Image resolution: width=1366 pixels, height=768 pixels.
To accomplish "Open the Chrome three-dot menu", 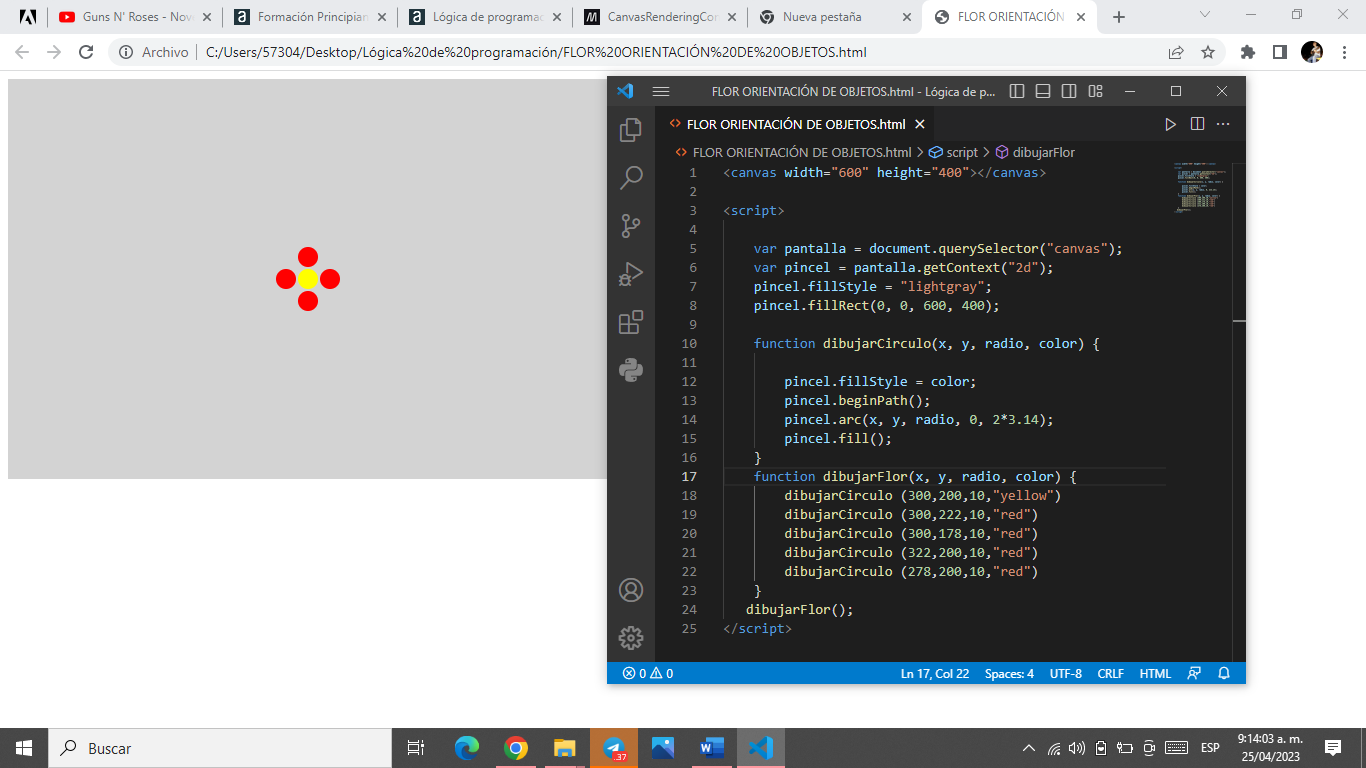I will (1343, 52).
